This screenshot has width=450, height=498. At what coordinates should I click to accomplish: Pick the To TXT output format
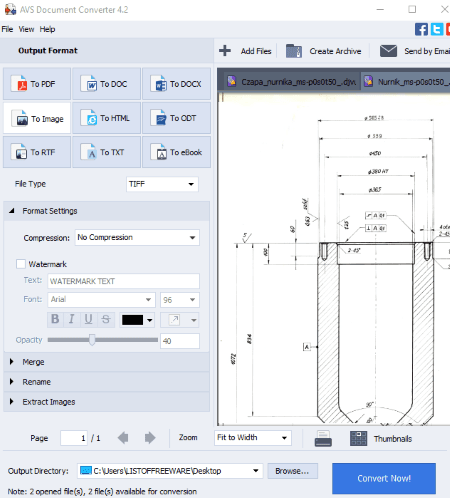(x=106, y=152)
